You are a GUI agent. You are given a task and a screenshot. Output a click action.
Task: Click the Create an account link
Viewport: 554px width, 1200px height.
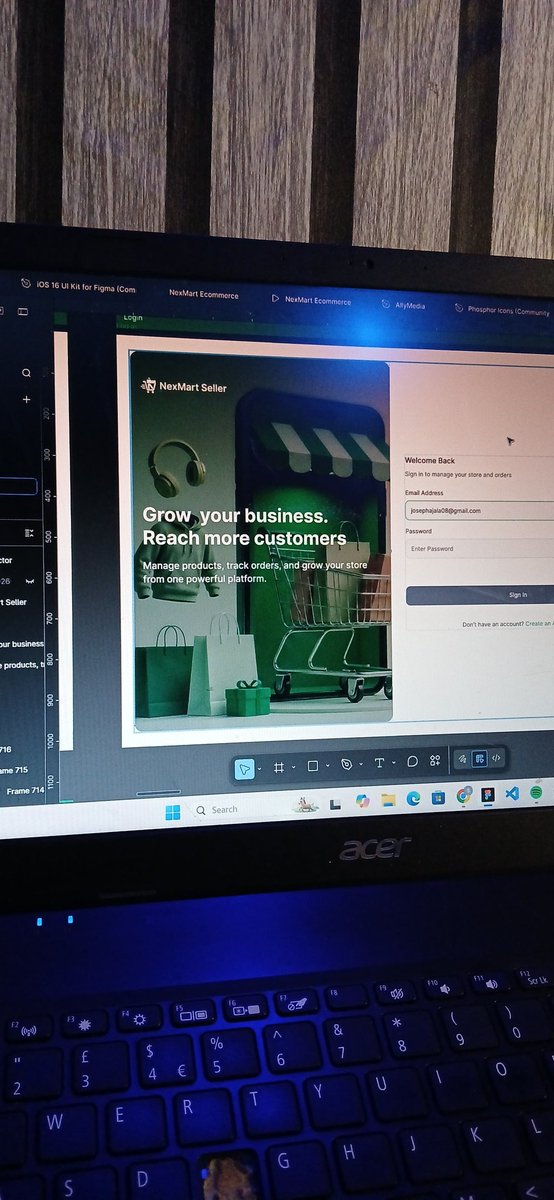(539, 623)
